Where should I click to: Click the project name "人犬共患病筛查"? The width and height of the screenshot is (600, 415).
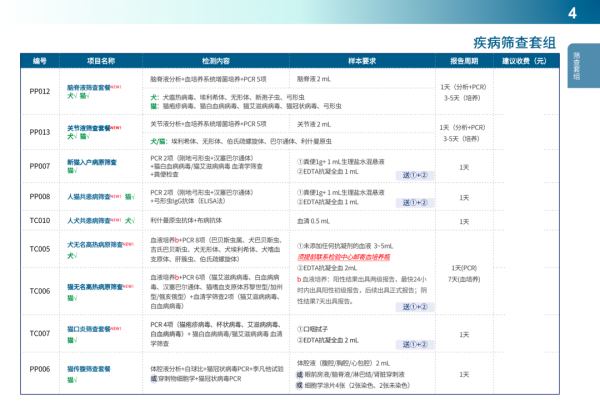89,221
